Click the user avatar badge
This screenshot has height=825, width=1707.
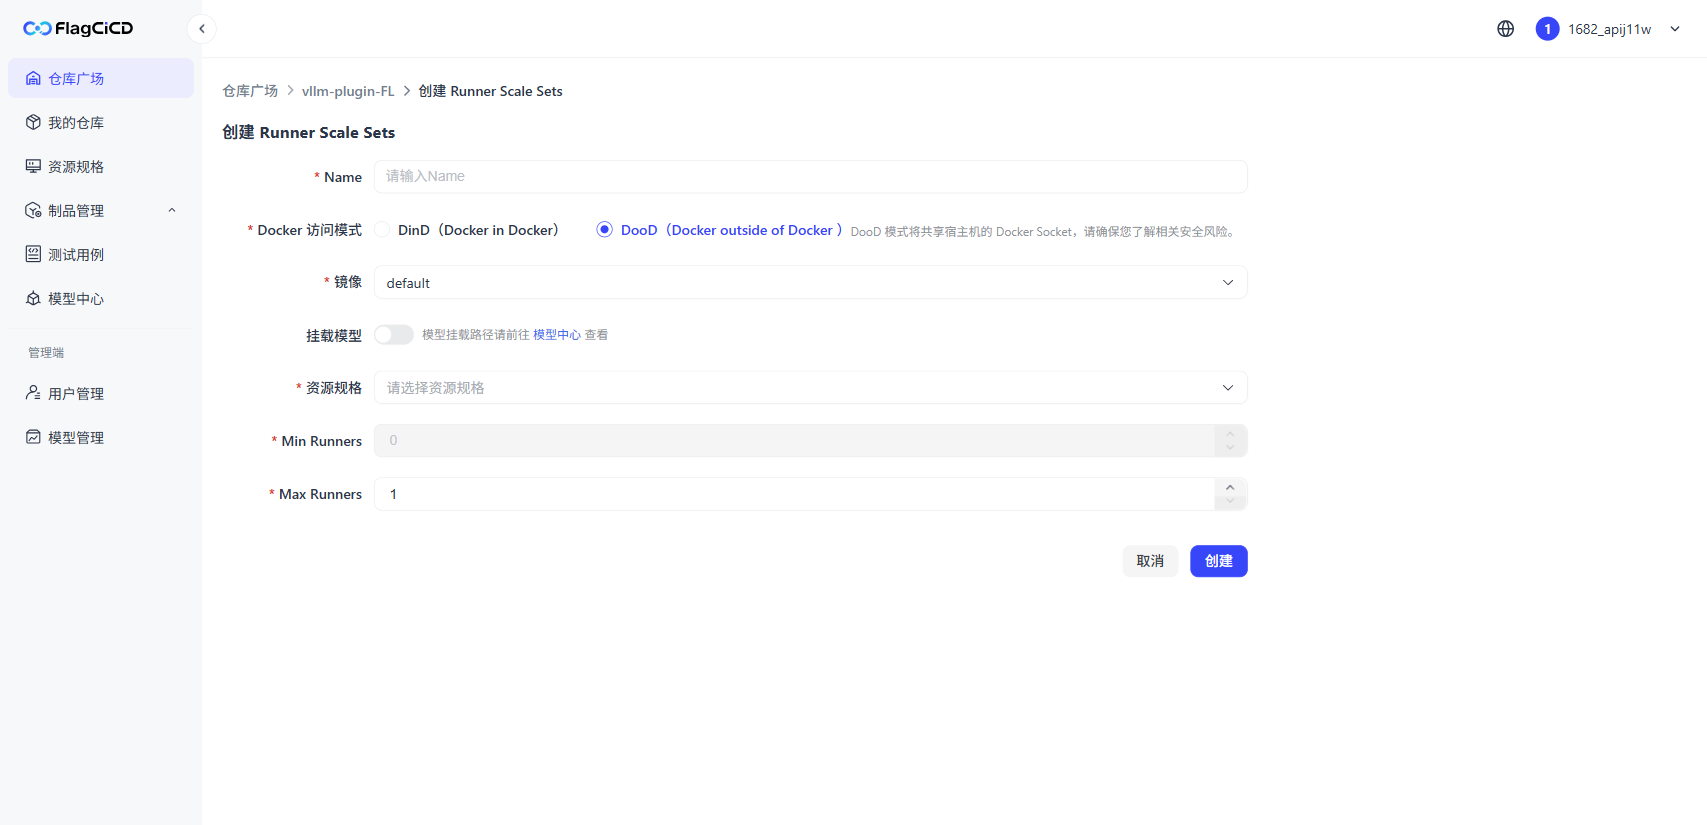(1547, 29)
